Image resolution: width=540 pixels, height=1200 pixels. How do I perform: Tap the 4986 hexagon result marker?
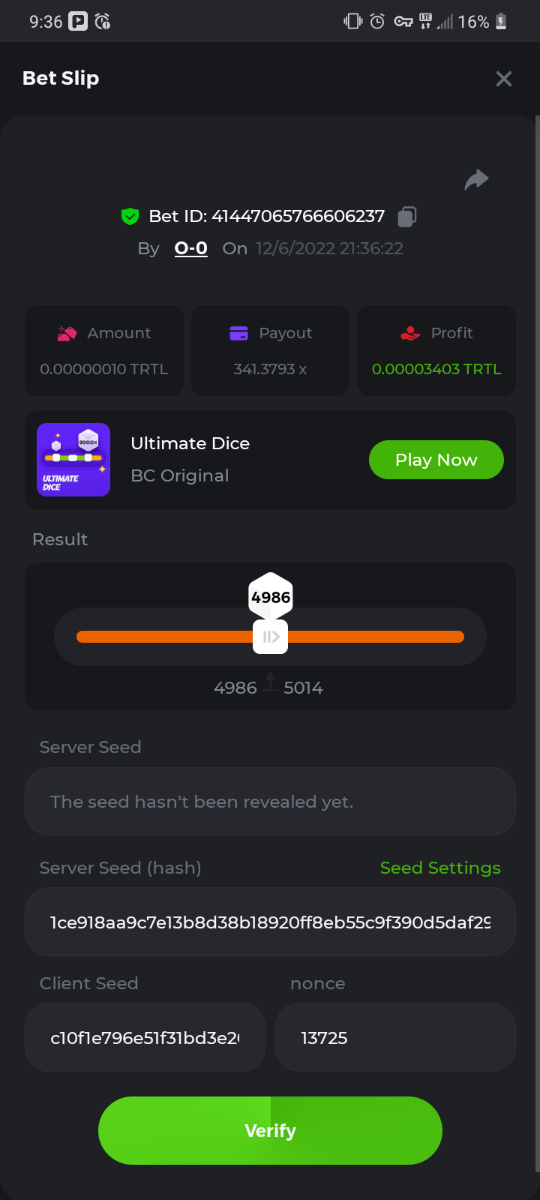[x=270, y=597]
